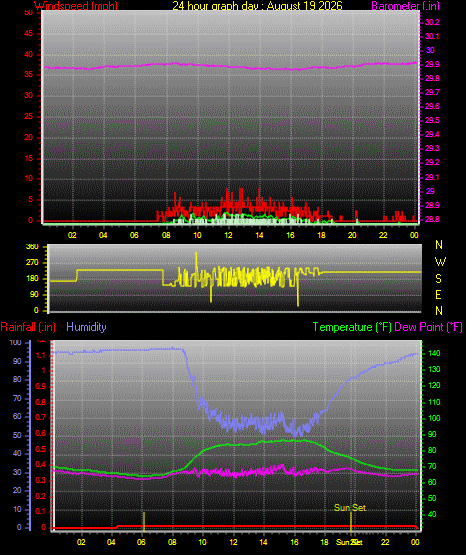Click the 35 value on windspeed axis

pyautogui.click(x=28, y=75)
